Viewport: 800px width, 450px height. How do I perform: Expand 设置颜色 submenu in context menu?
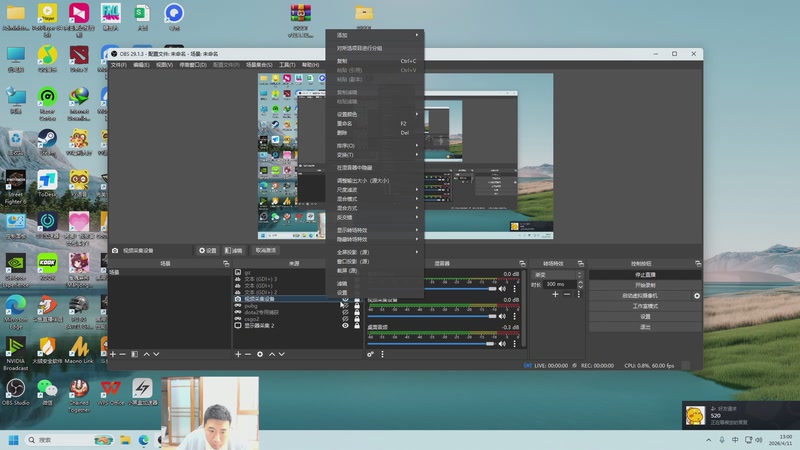click(375, 114)
